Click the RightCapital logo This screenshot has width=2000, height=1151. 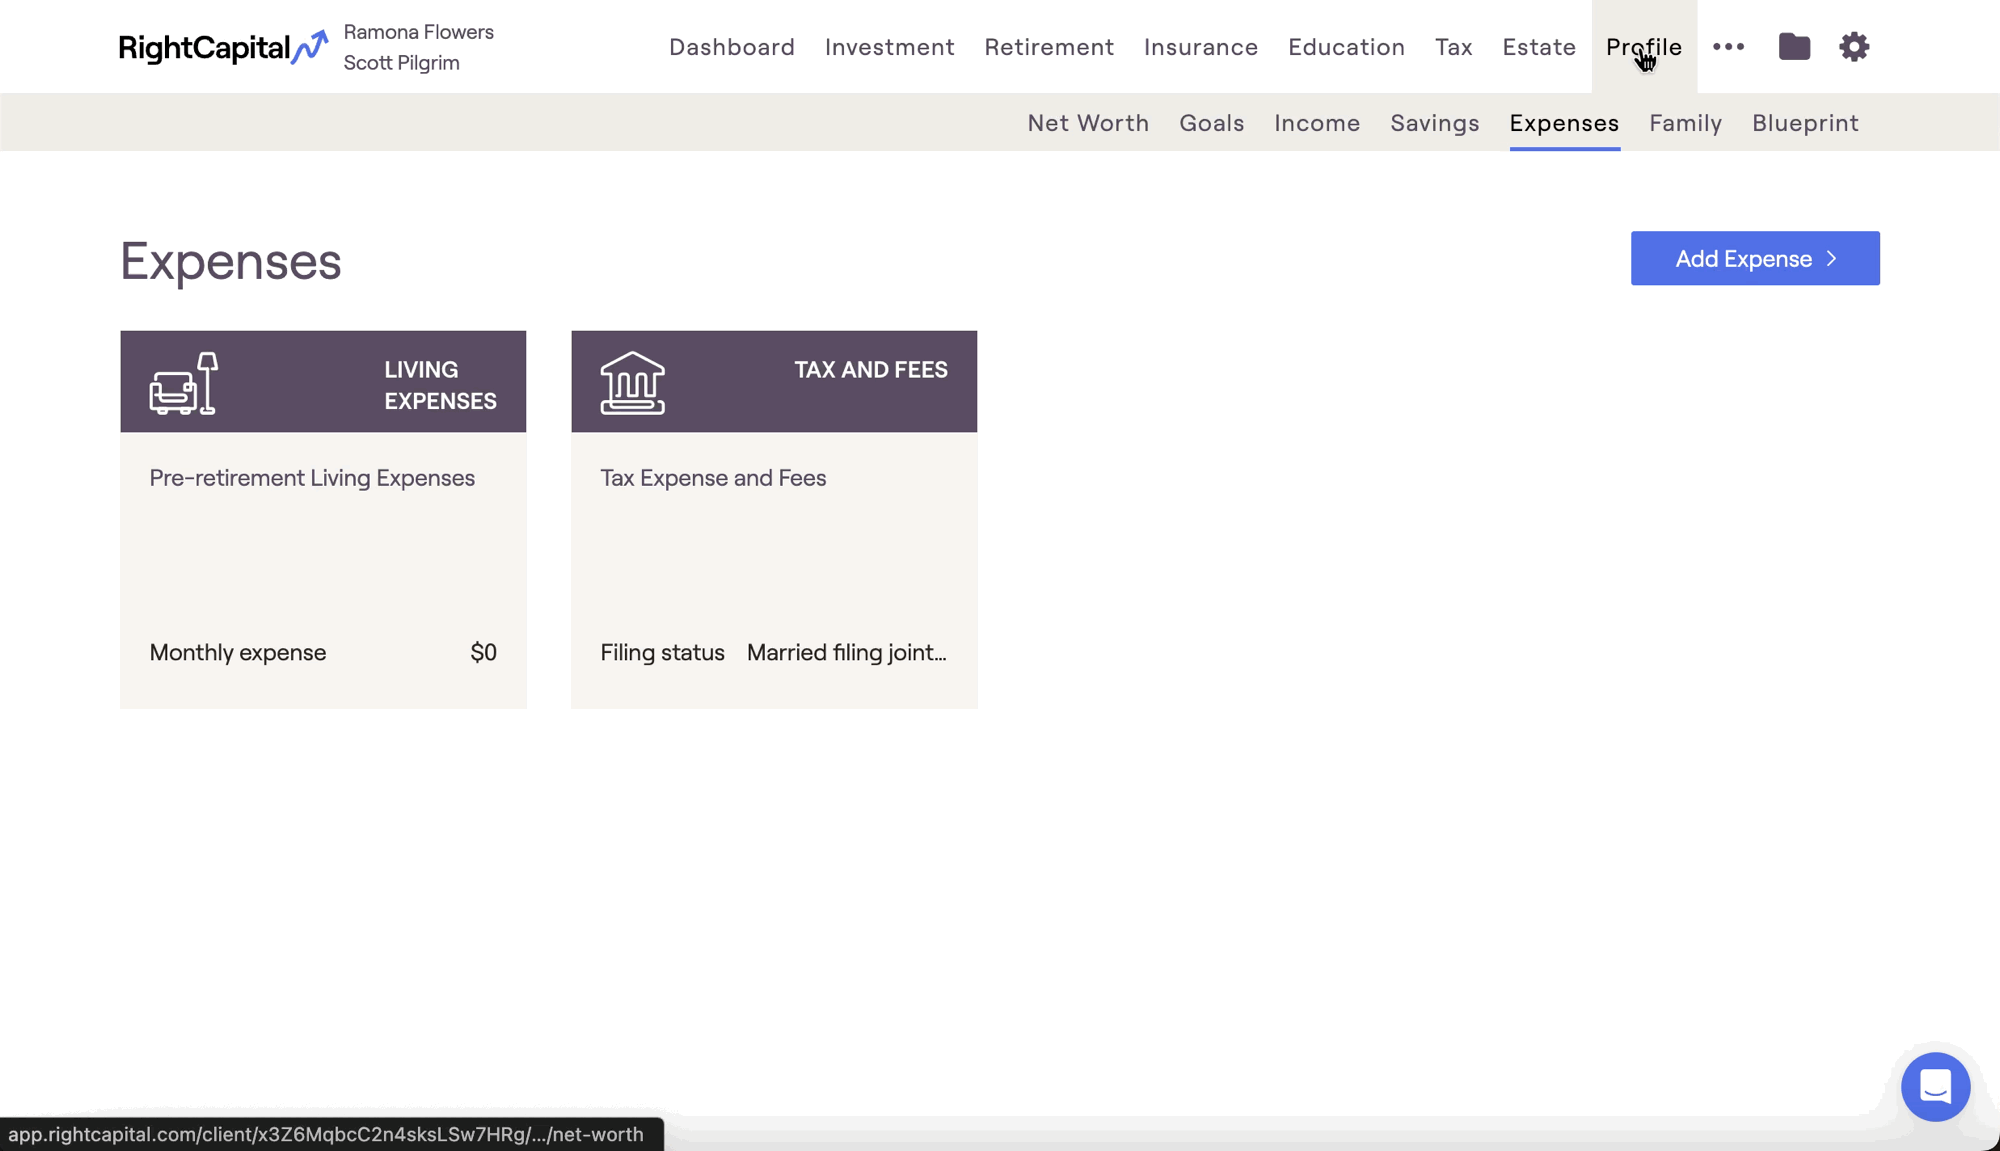coord(222,47)
